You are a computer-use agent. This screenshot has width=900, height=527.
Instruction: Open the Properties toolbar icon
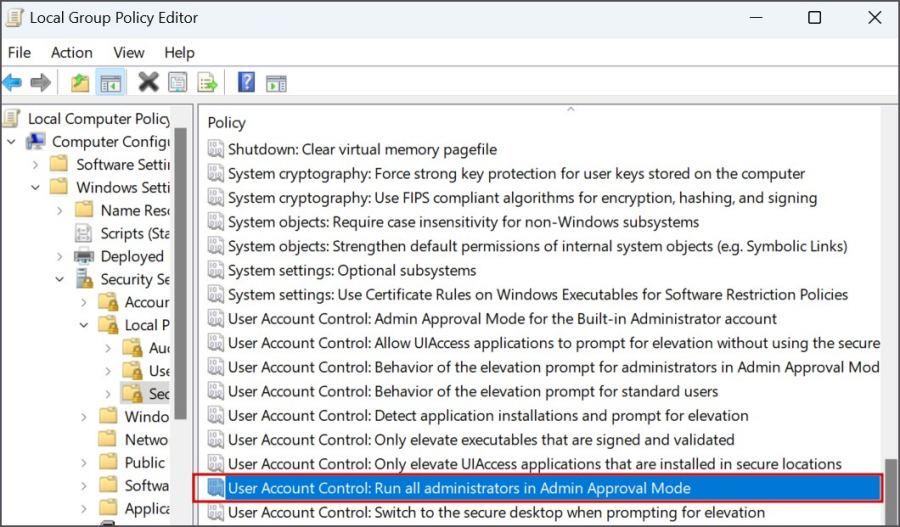178,83
